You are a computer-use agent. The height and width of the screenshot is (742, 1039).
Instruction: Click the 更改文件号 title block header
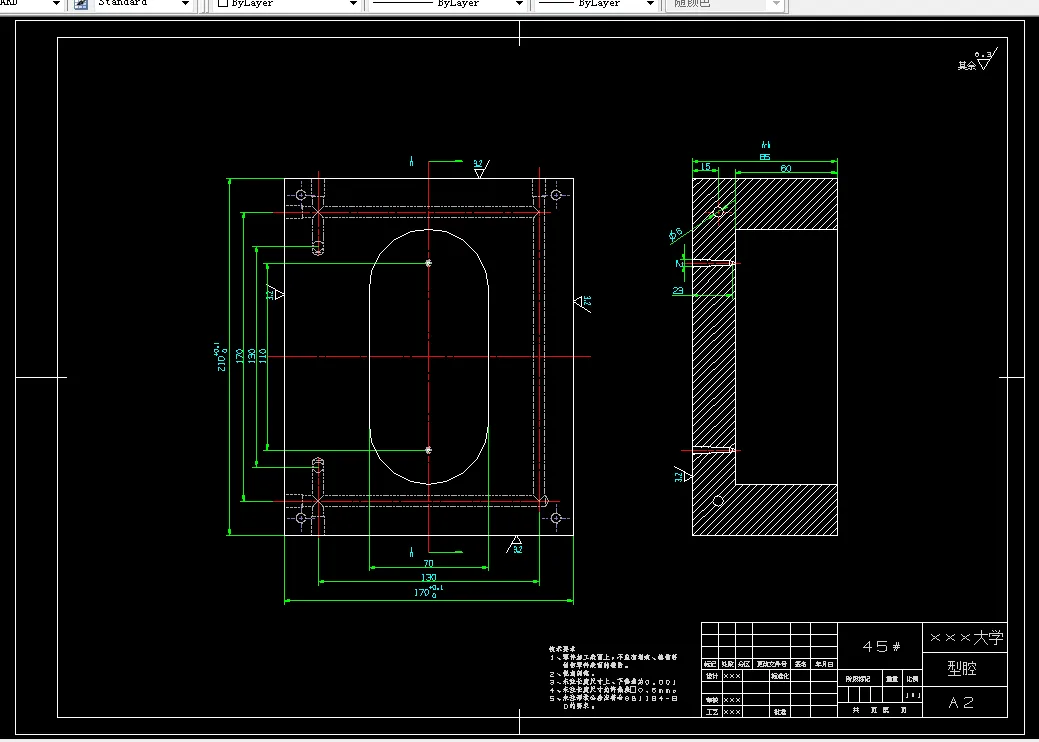click(771, 664)
